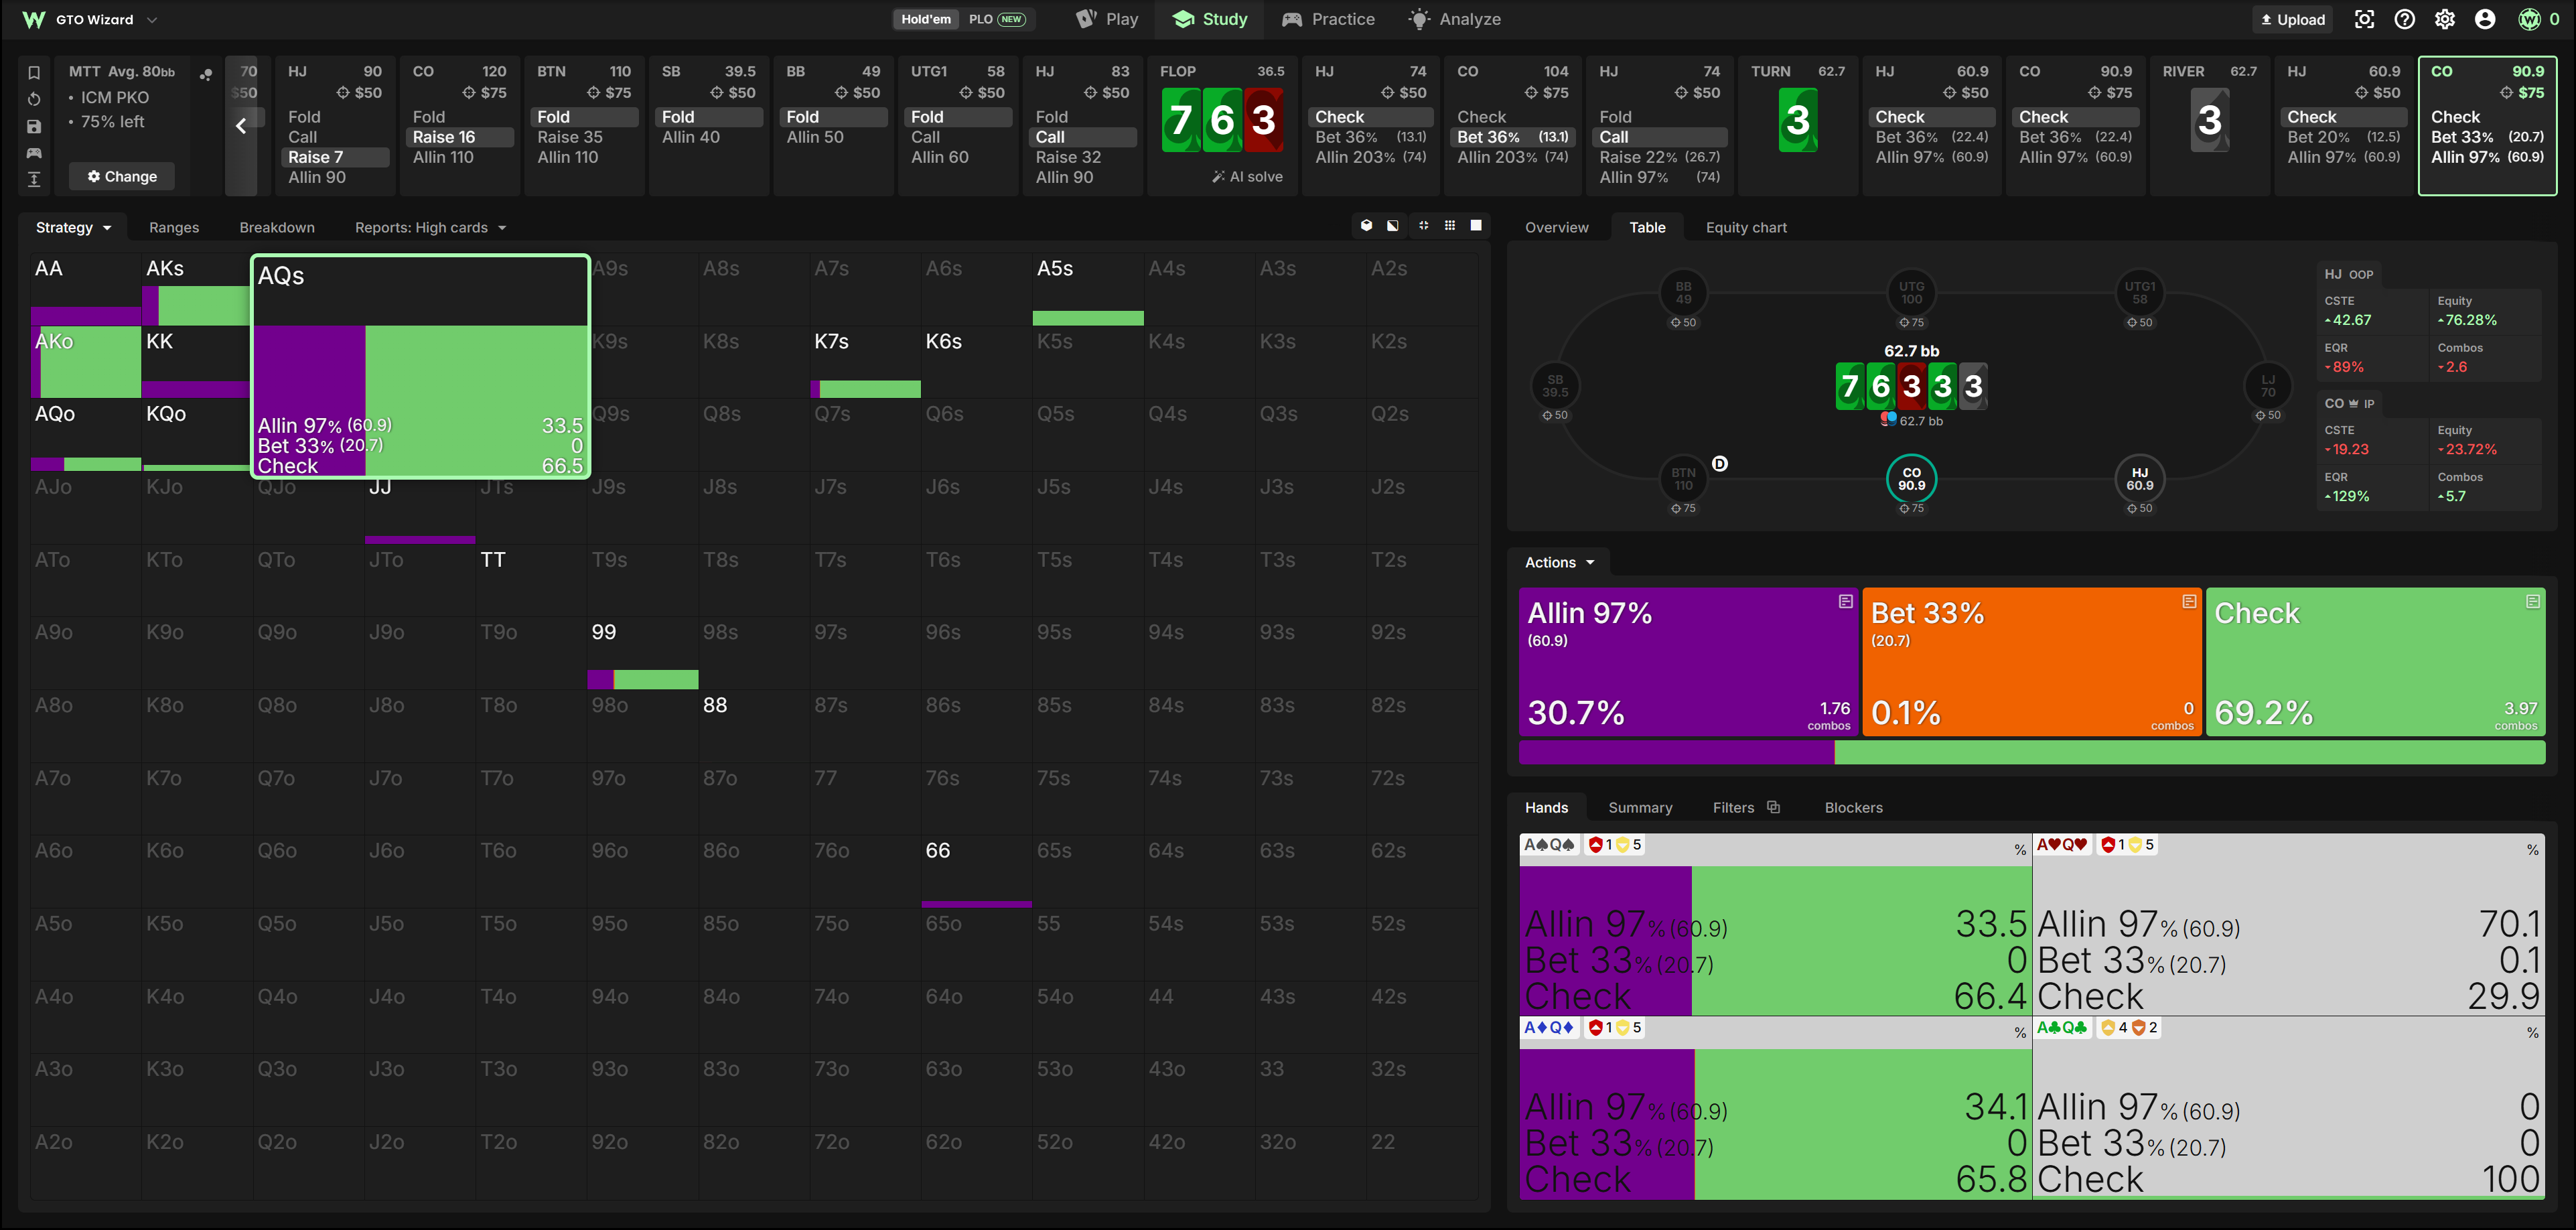Click the expand icon on Allin 97% card
The image size is (2576, 1230).
click(x=1846, y=601)
